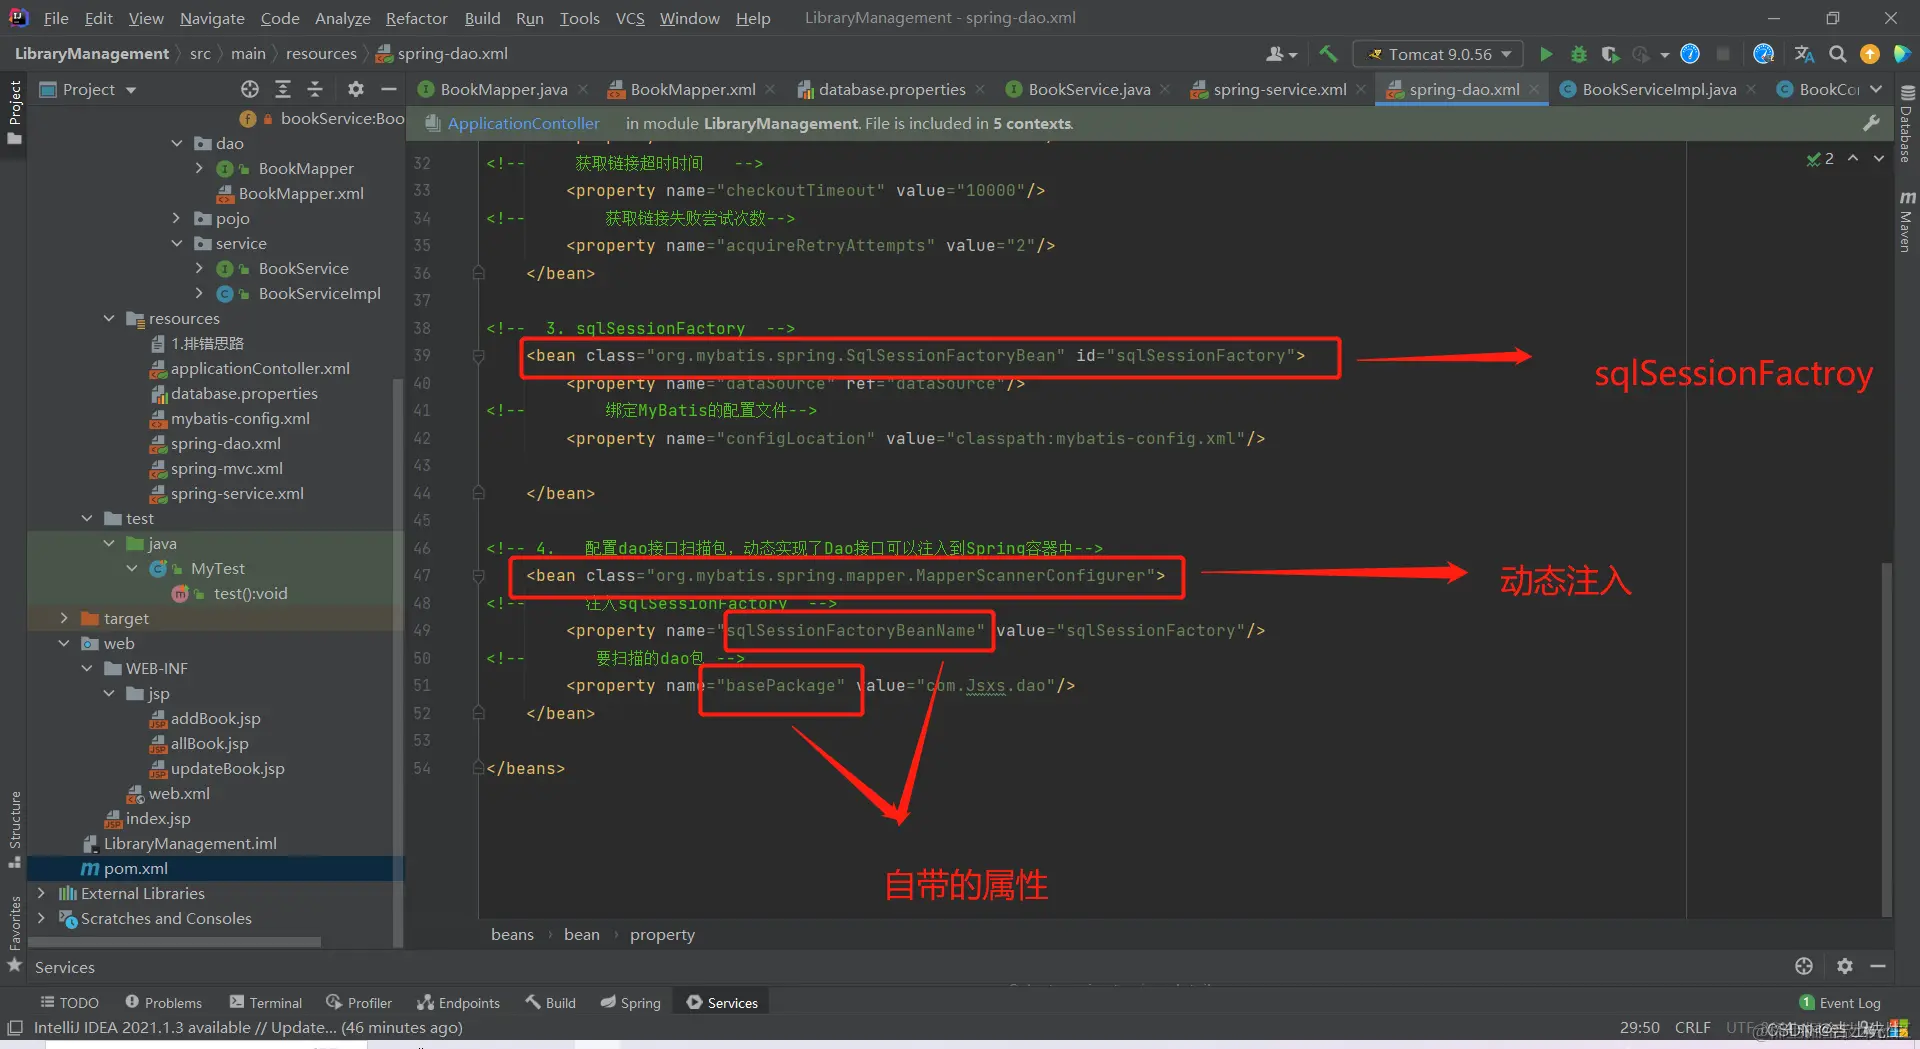Switch to spring-service.xml tab
The height and width of the screenshot is (1049, 1920).
(1278, 89)
